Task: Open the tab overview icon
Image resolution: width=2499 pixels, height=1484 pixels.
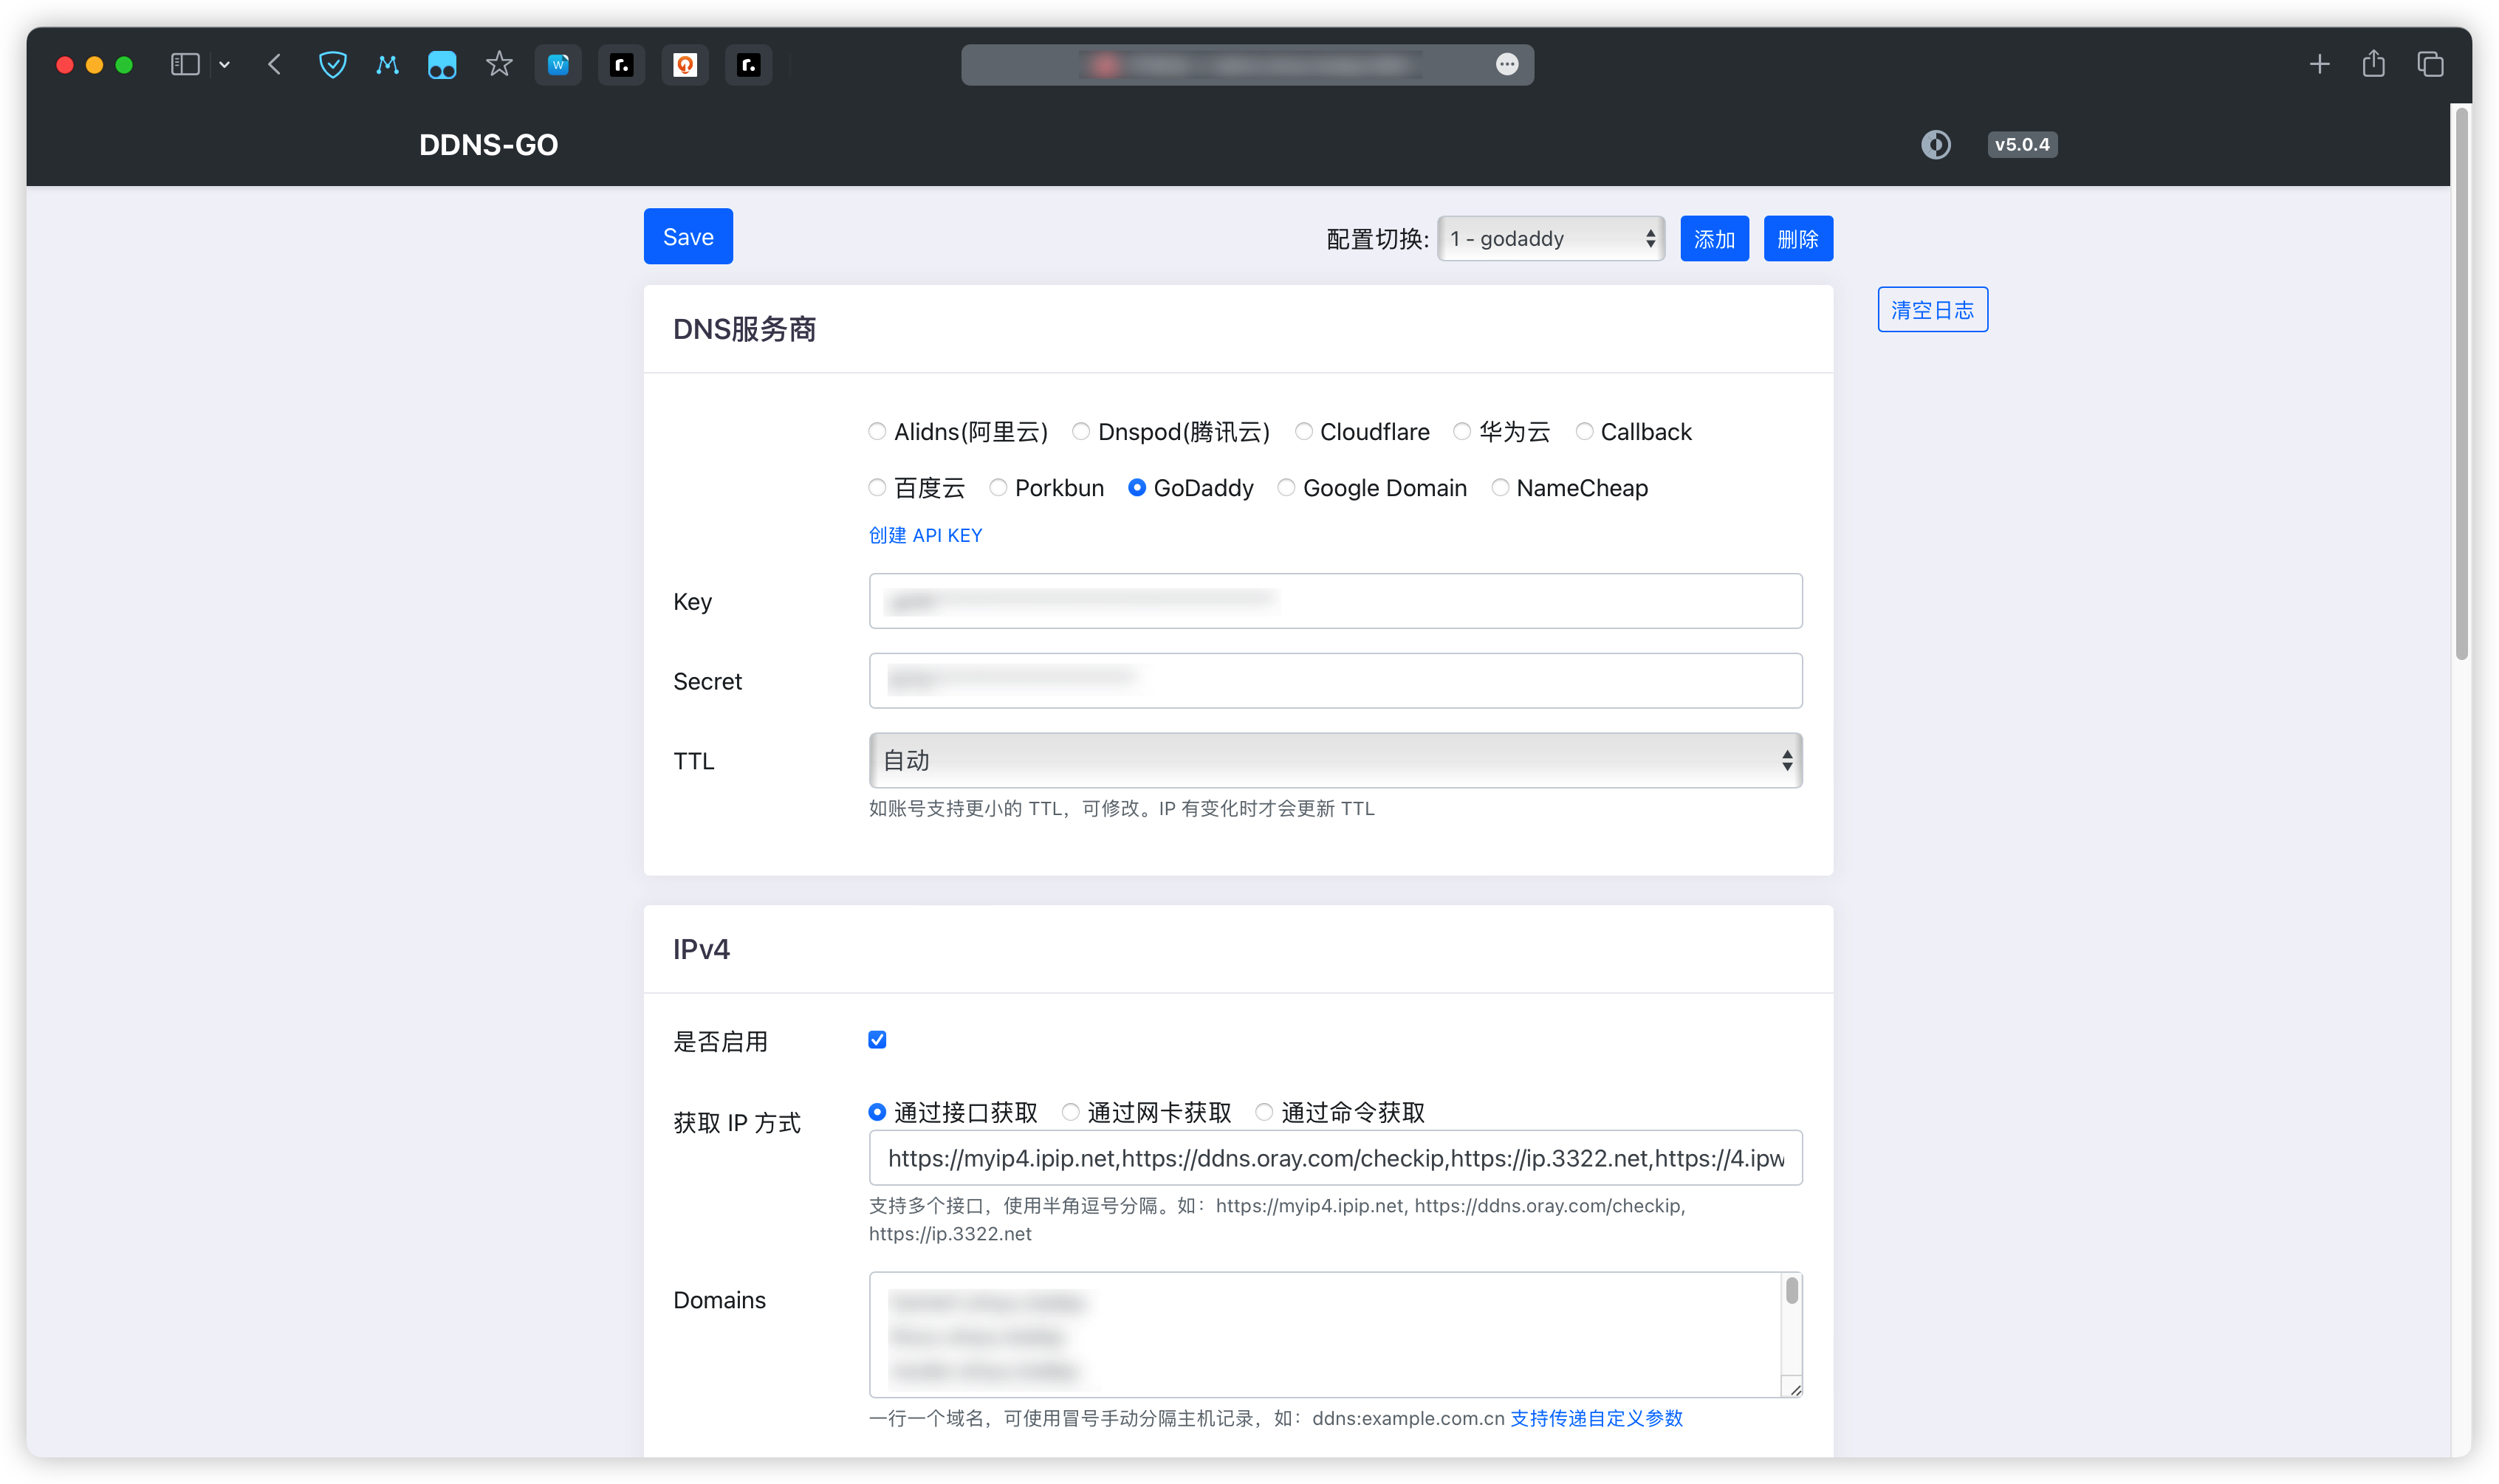Action: [x=2430, y=65]
